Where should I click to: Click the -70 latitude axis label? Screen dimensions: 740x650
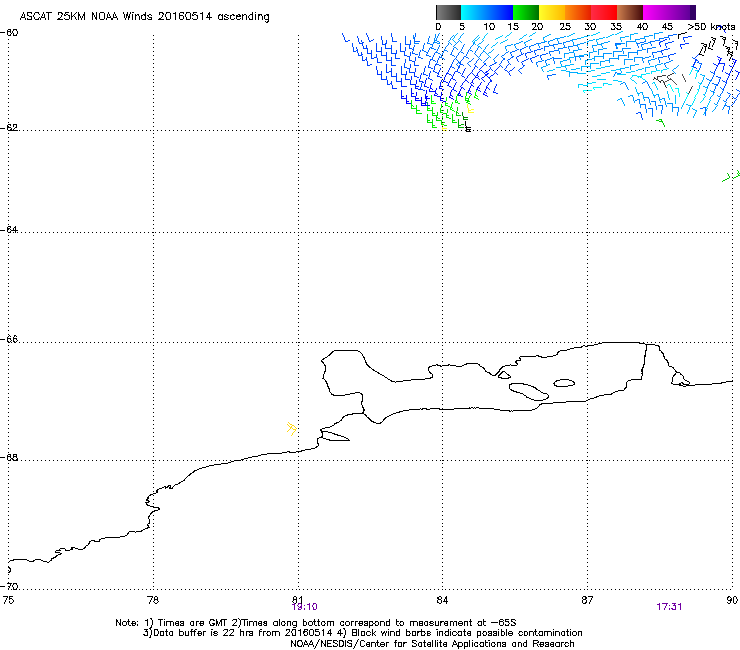pos(9,586)
